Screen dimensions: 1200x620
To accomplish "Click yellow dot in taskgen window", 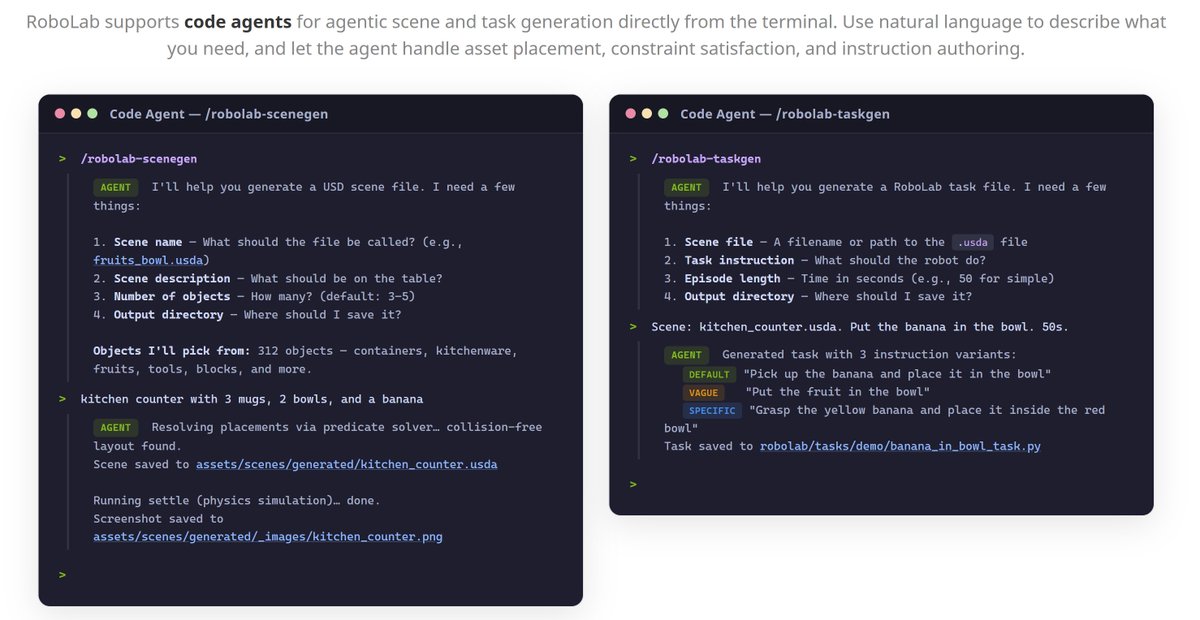I will click(x=647, y=114).
